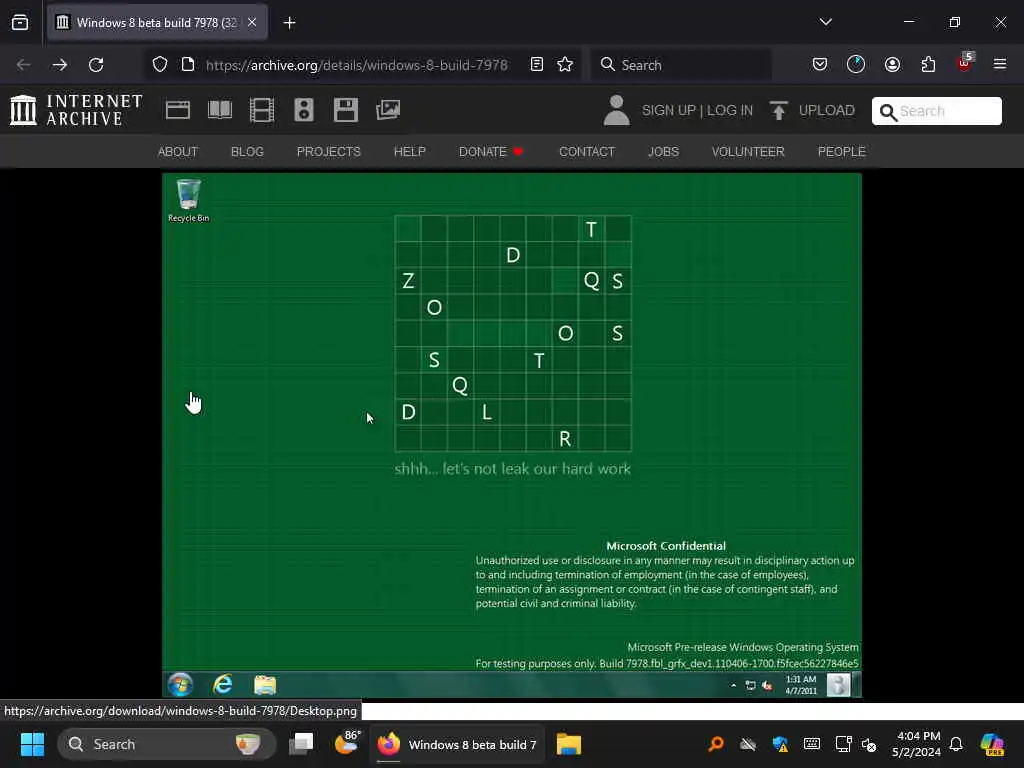Go back to previous page
Viewport: 1024px width, 768px height.
pos(24,65)
